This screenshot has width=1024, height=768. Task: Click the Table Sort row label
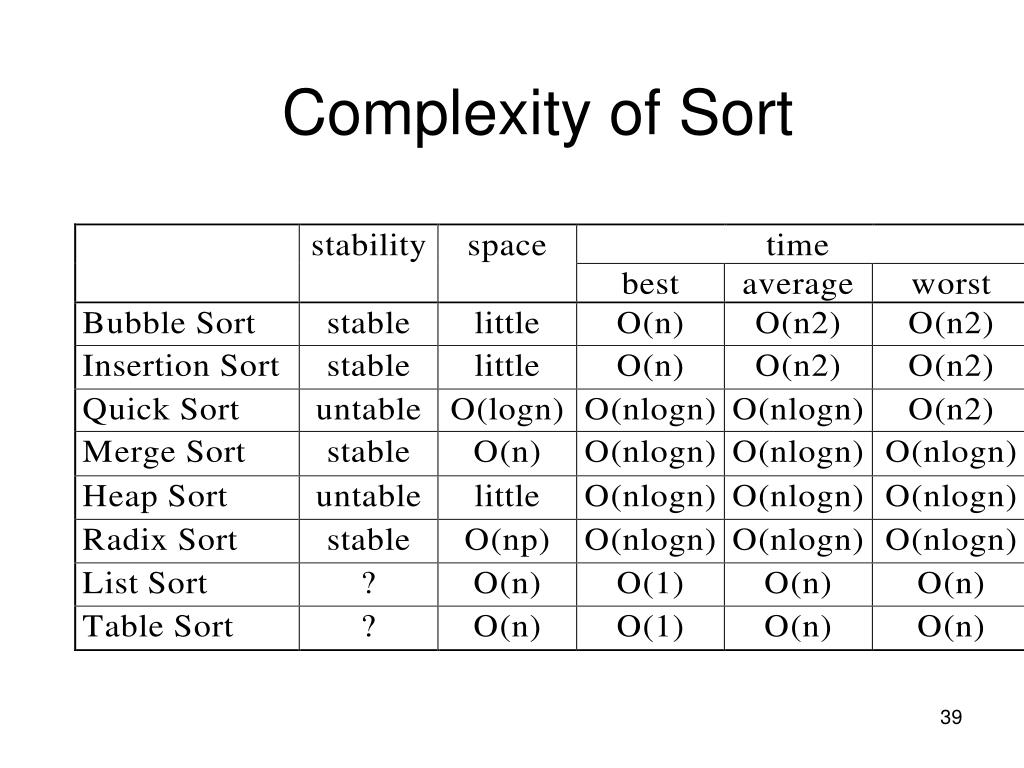click(158, 626)
